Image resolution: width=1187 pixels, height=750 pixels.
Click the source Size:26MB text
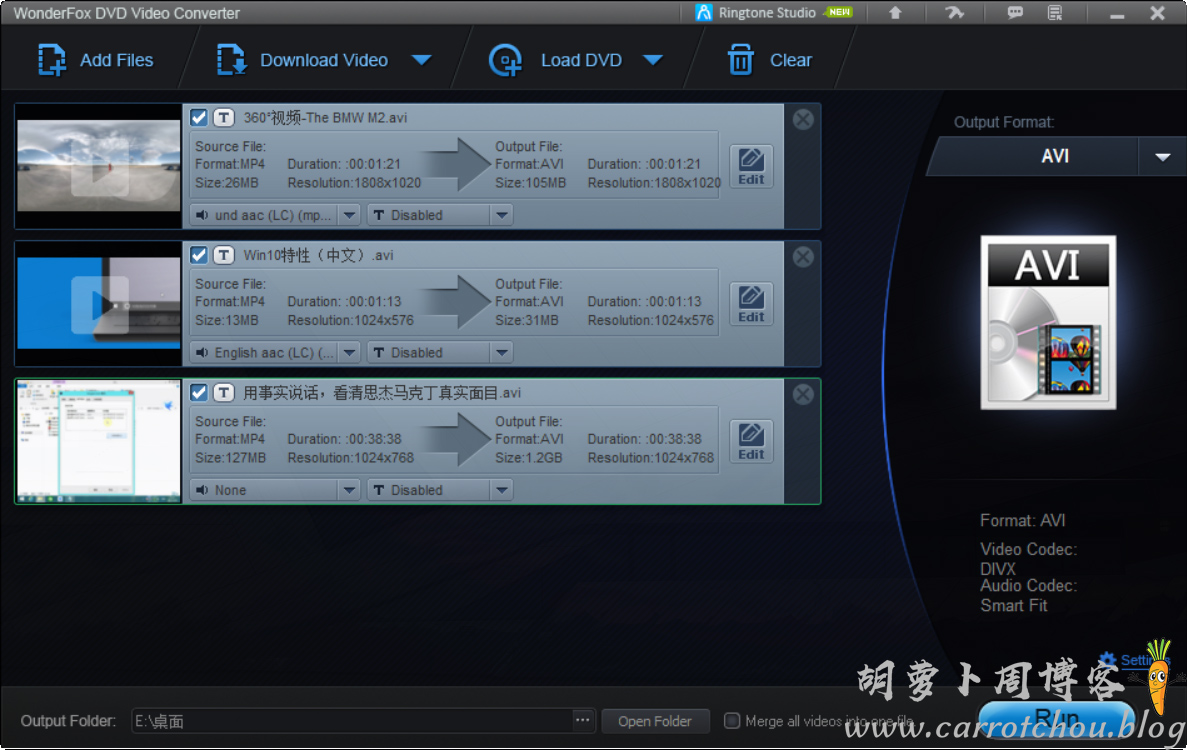pyautogui.click(x=226, y=183)
